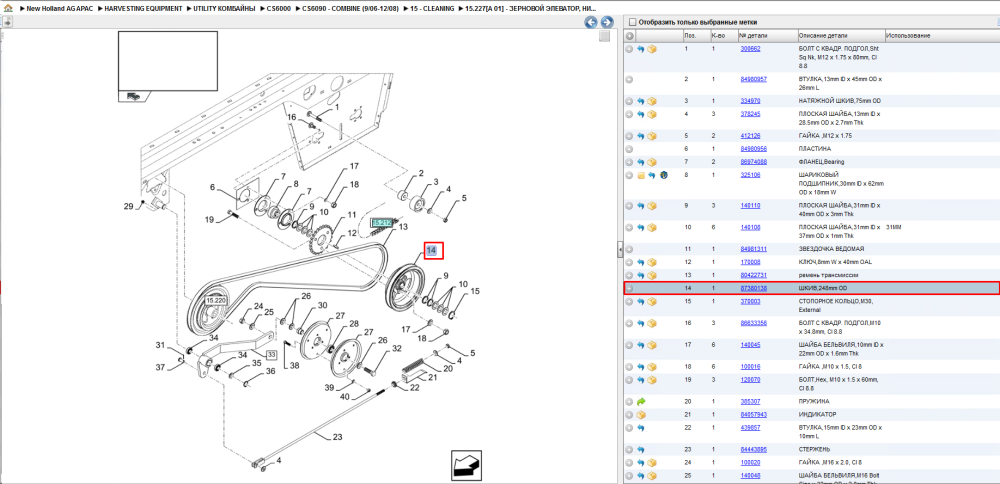Select the '31MM' usage cell
This screenshot has height=484, width=1000.
coord(893,227)
